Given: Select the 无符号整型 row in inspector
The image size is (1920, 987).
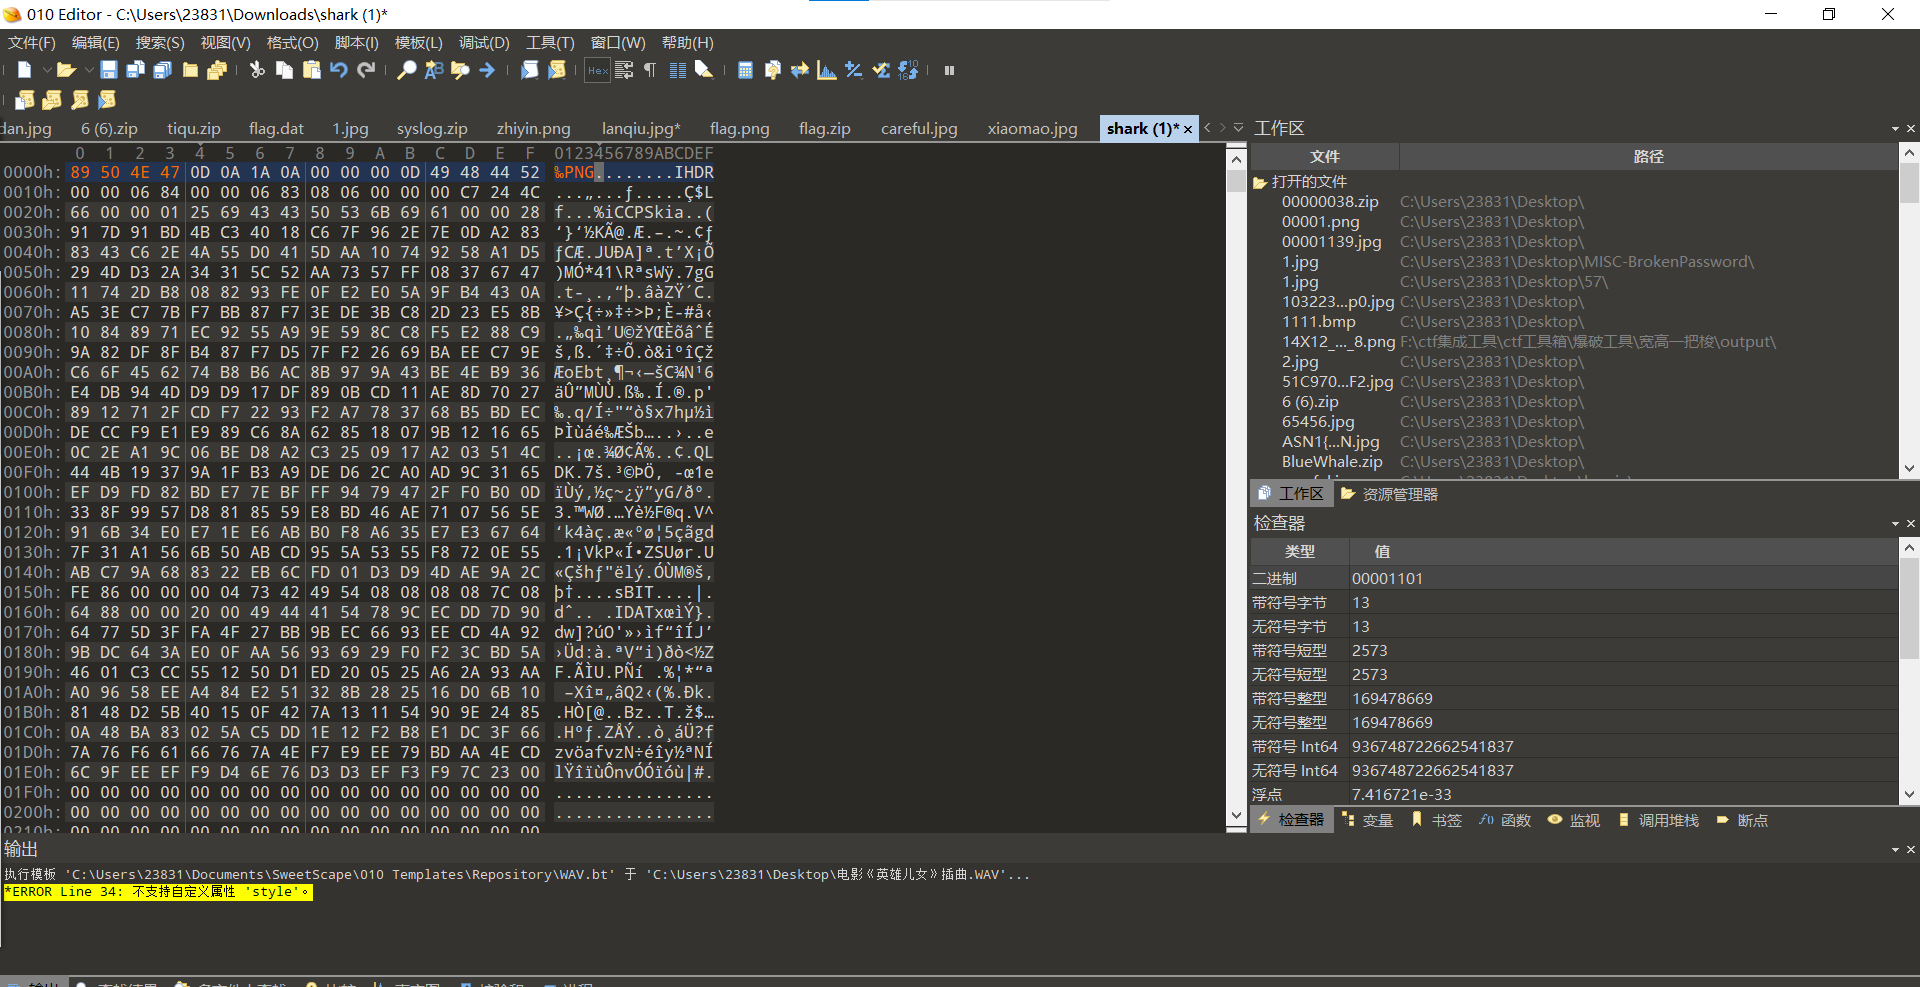Looking at the screenshot, I should click(1574, 722).
